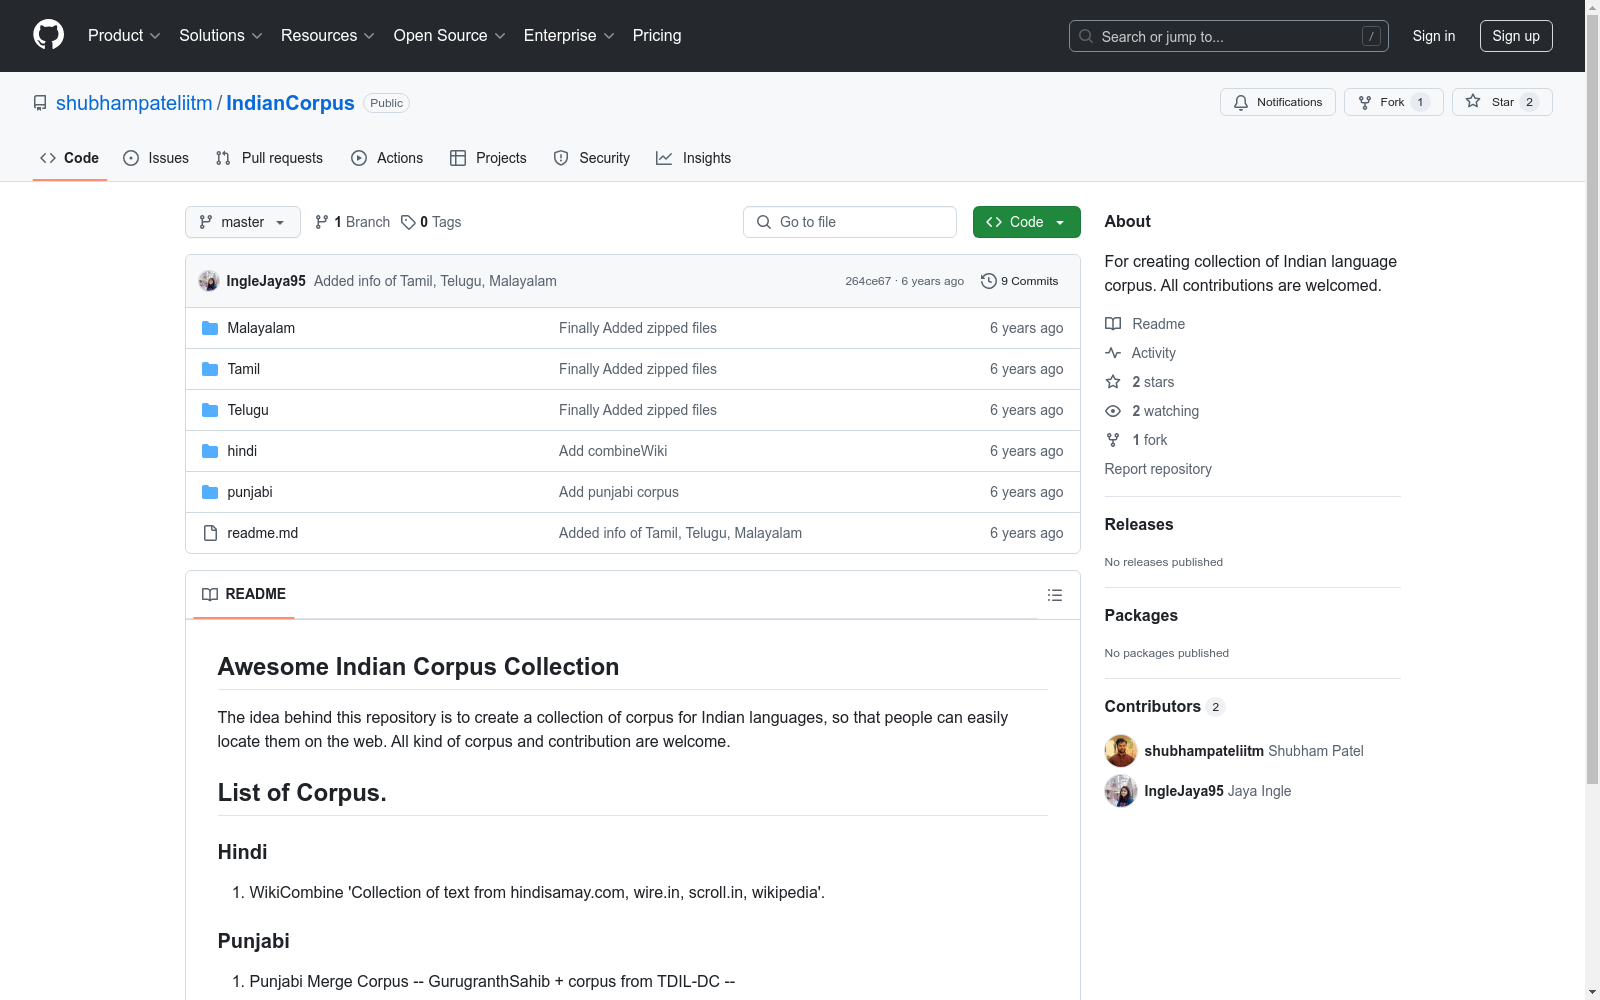Image resolution: width=1600 pixels, height=1000 pixels.
Task: Click the fork icon beside 1 fork
Action: pyautogui.click(x=1113, y=440)
